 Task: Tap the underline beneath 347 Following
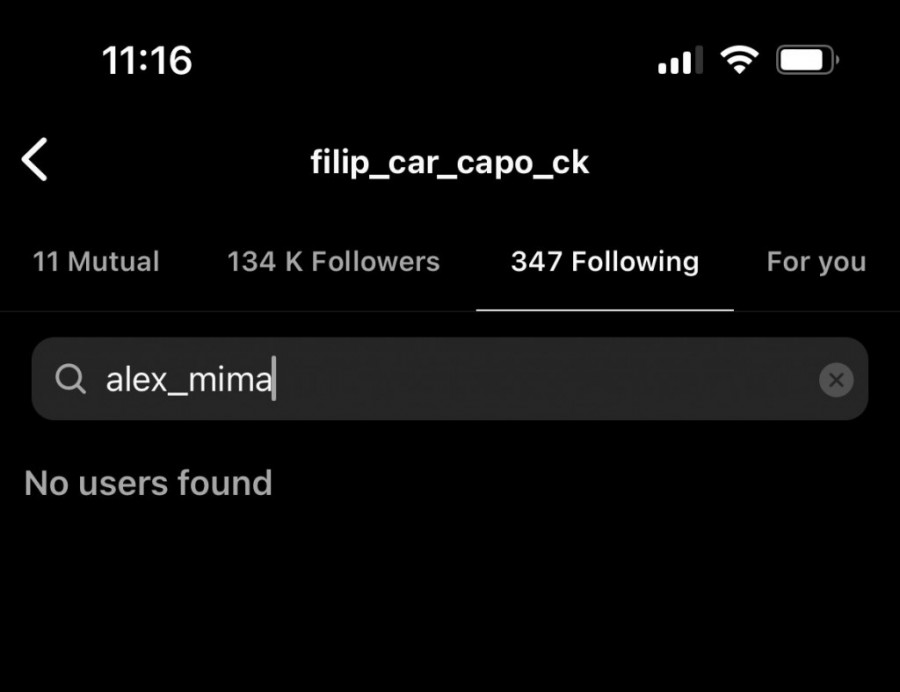point(605,310)
